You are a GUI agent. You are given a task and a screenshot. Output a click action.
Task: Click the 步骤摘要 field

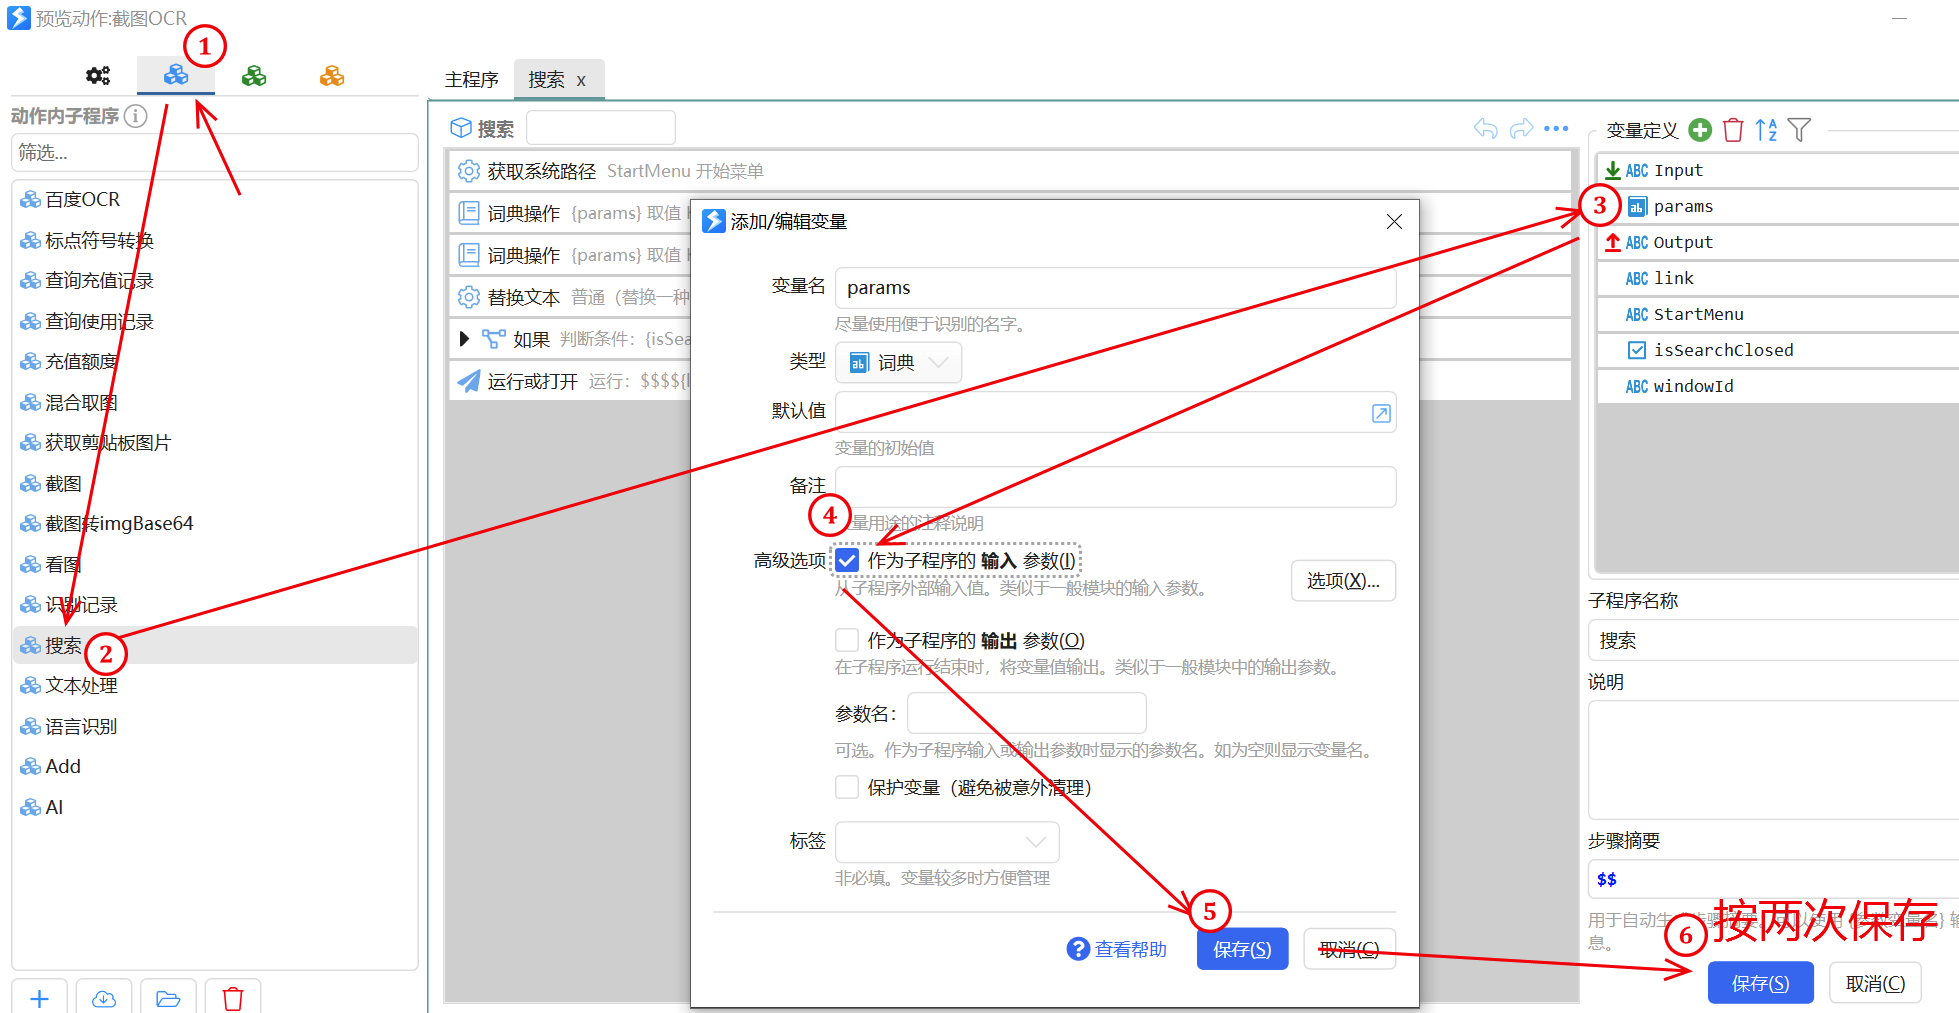coord(1773,879)
